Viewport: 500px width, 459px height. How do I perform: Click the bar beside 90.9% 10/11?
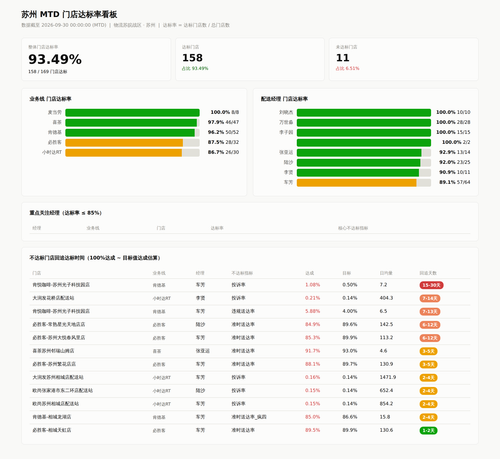coord(364,173)
